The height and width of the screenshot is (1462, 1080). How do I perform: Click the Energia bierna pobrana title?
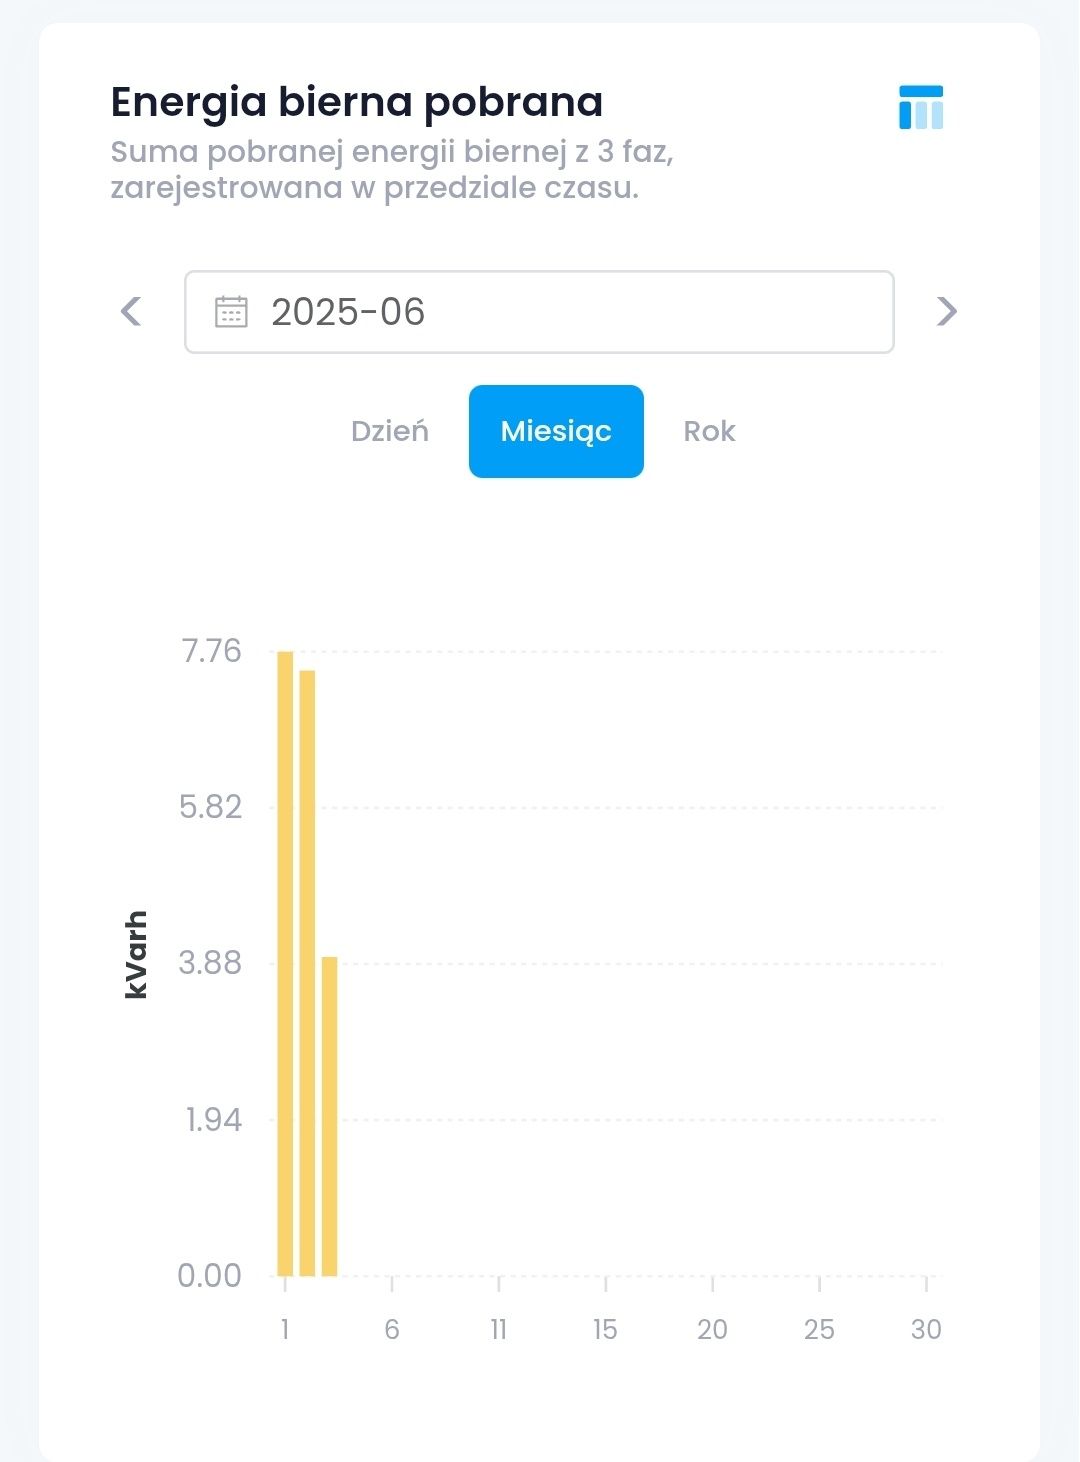[357, 102]
